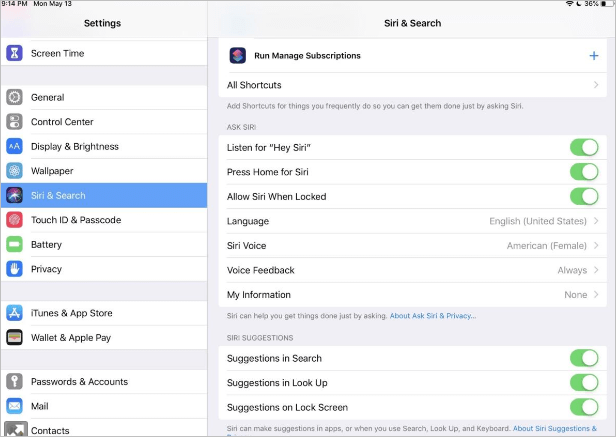Tap the Privacy hand icon
Screen dimensions: 616x437
(14, 269)
